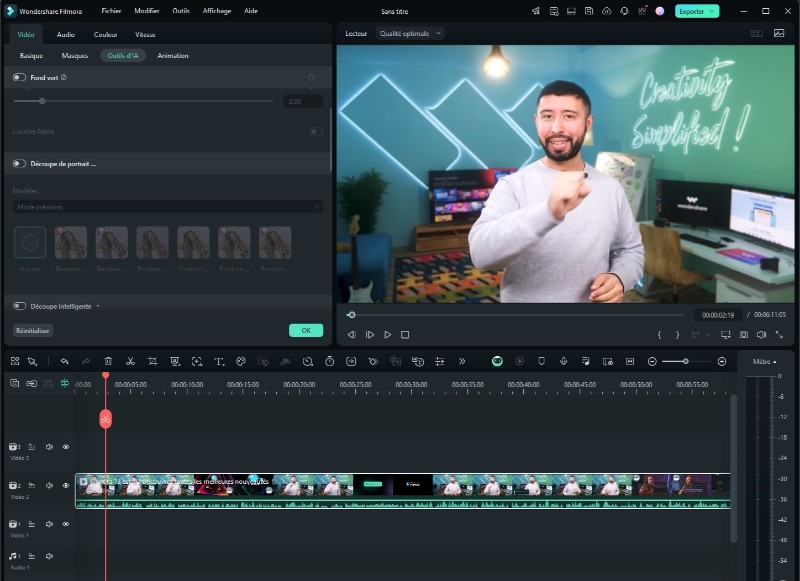Image resolution: width=800 pixels, height=581 pixels.
Task: Open the Mode précision model dropdown
Action: pyautogui.click(x=168, y=207)
